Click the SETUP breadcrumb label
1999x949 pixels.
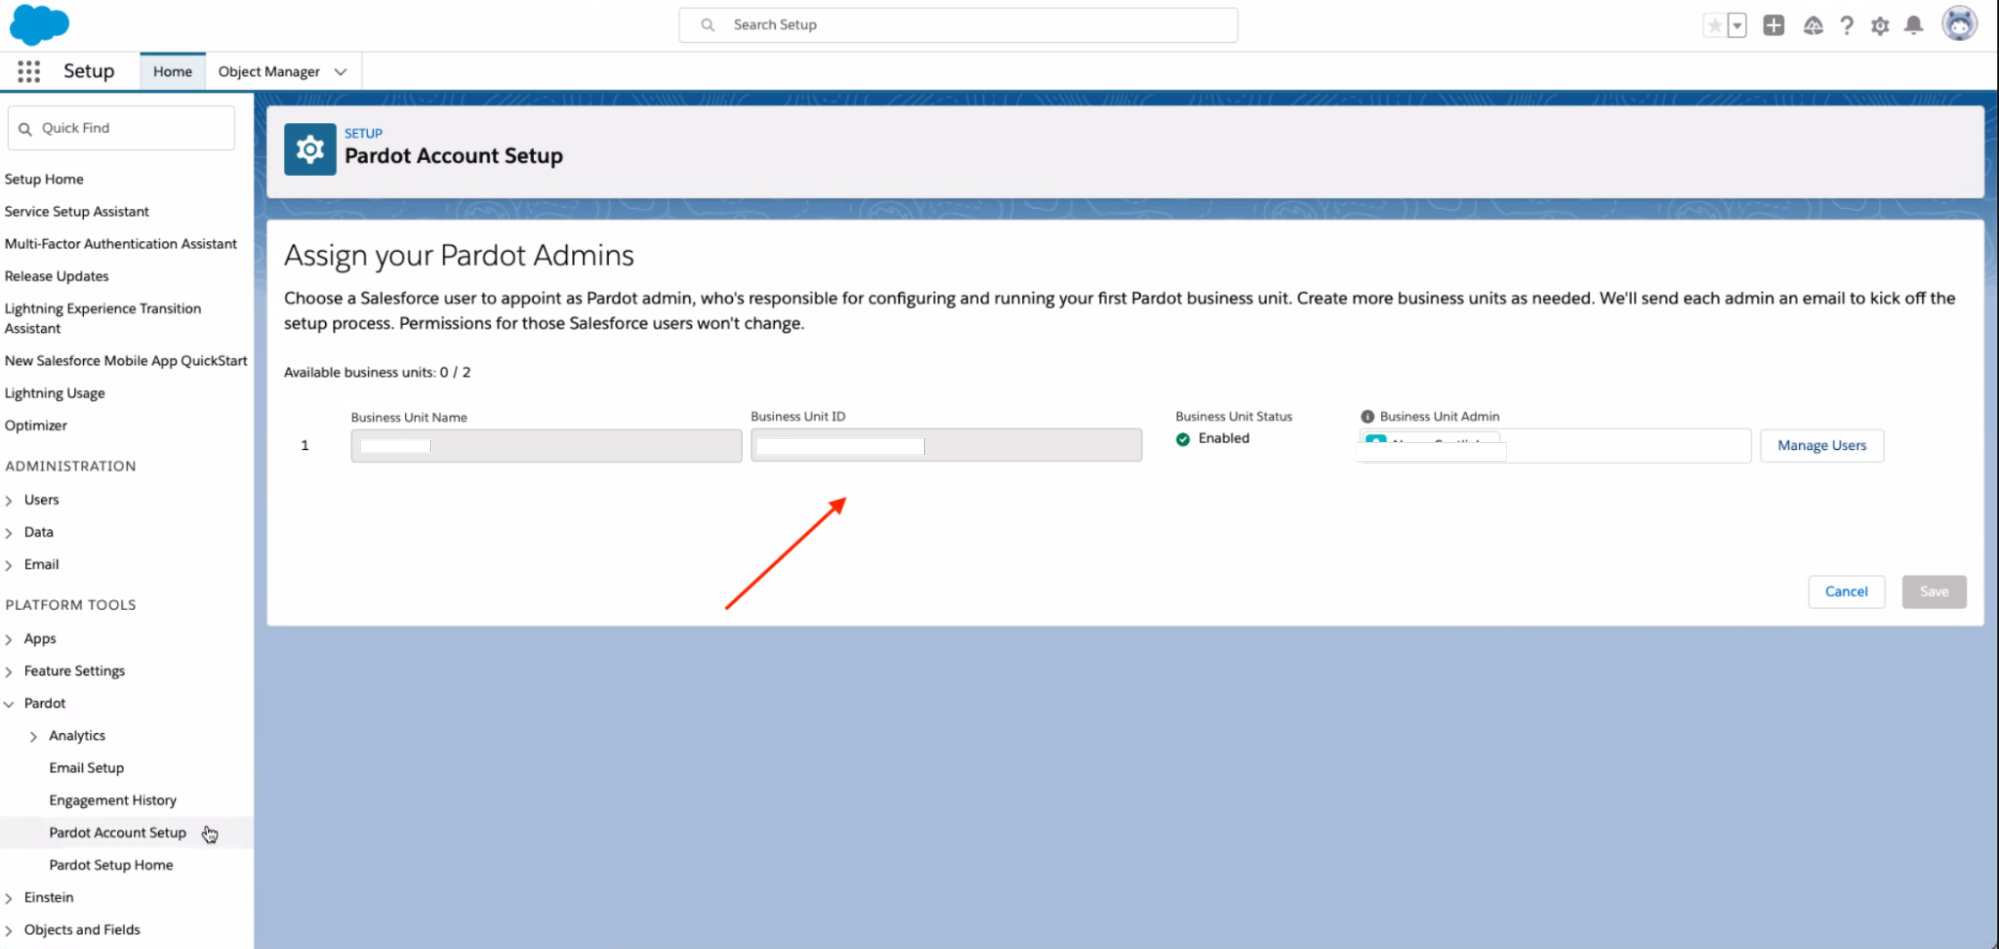coord(364,133)
